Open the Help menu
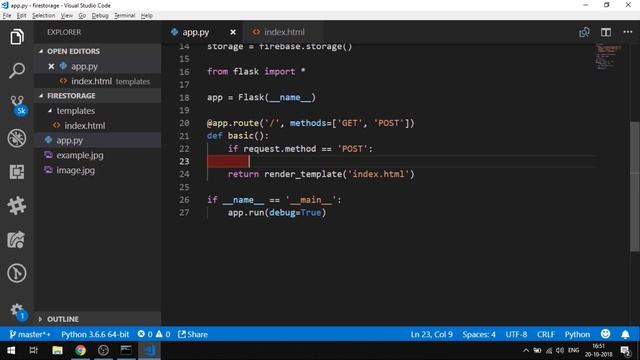The image size is (640, 360). tap(147, 16)
